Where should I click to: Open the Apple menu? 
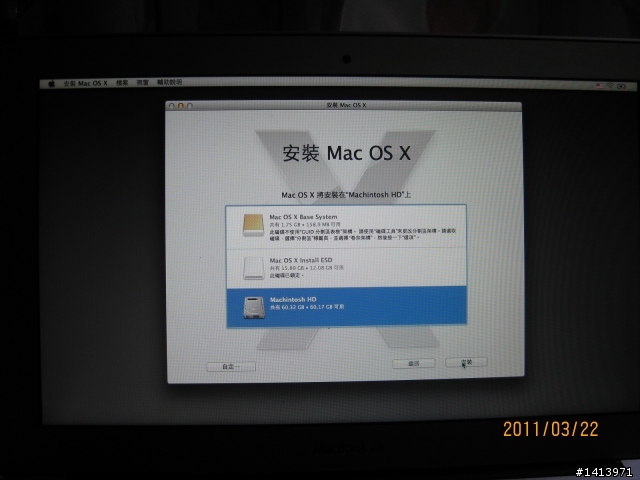(x=52, y=84)
